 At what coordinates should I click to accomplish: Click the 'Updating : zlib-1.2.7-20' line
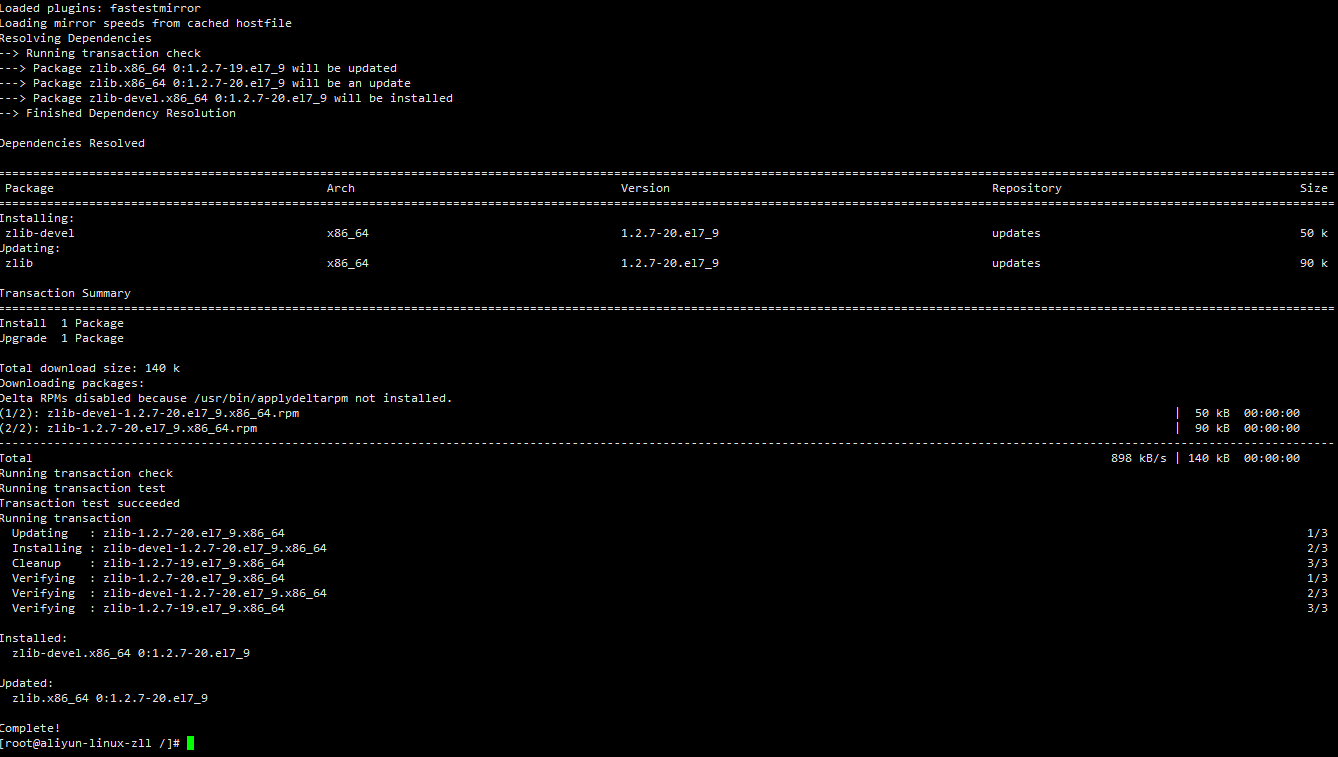148,533
